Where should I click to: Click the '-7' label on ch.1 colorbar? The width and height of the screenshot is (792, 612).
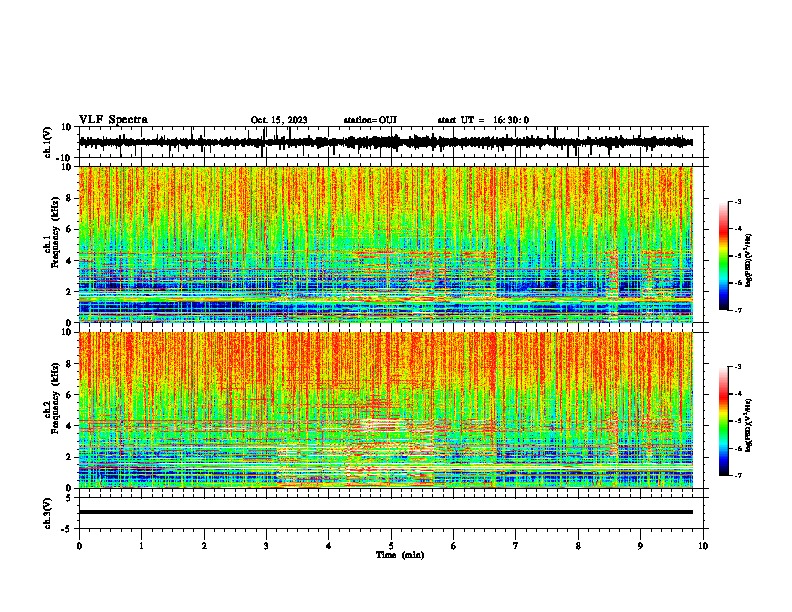point(738,310)
